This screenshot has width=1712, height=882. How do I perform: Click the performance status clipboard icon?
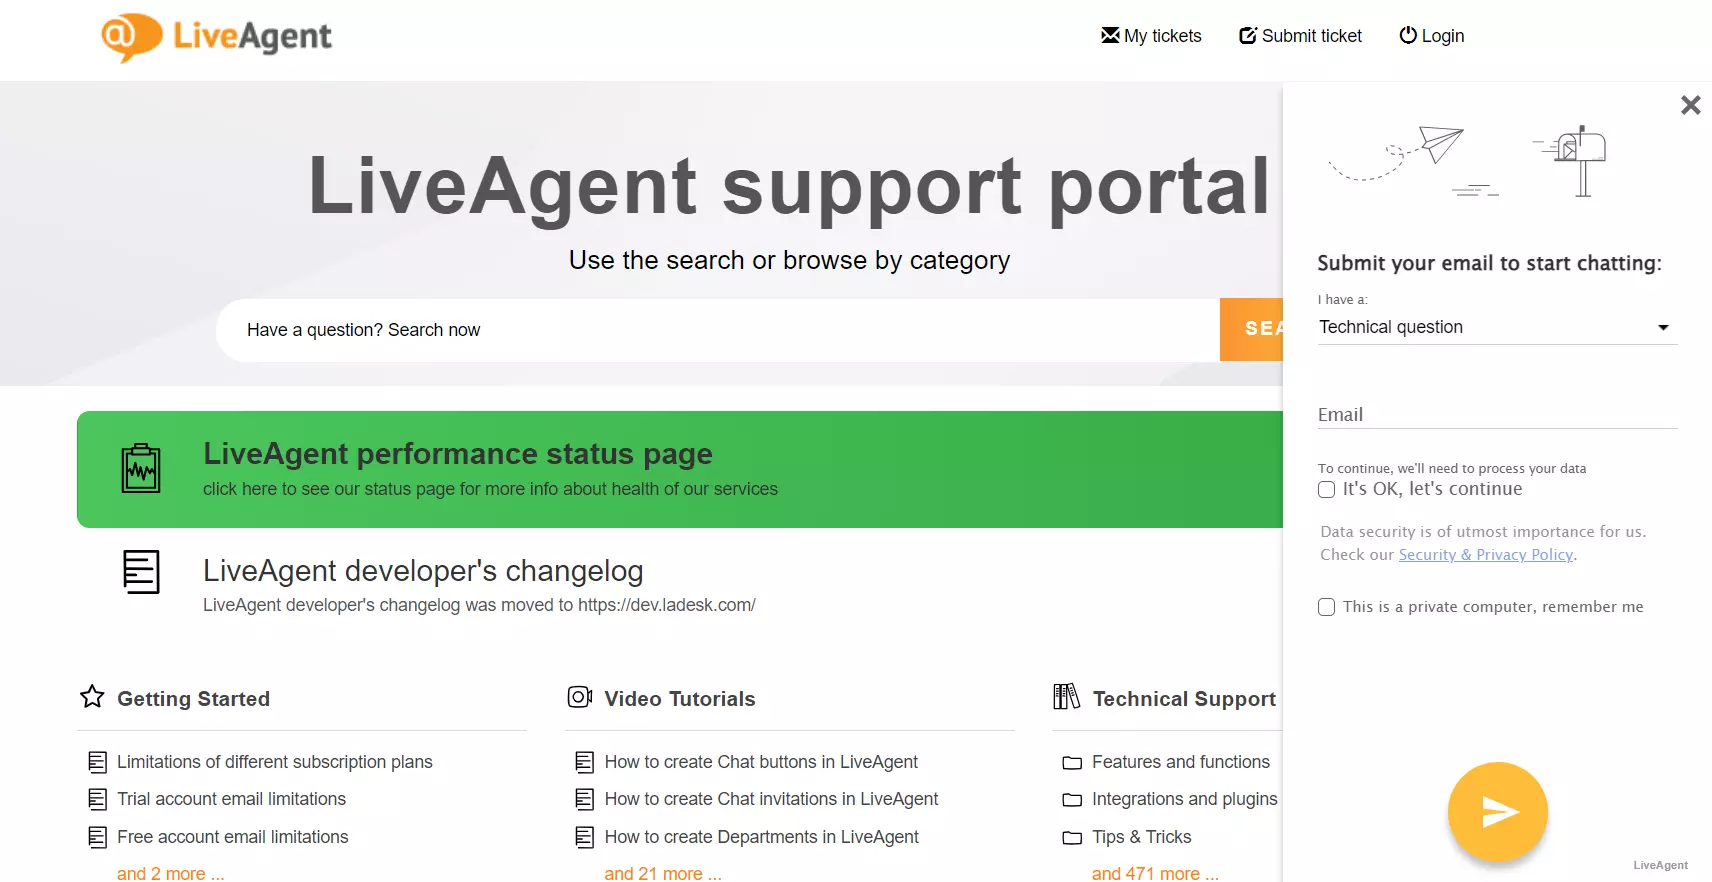141,468
